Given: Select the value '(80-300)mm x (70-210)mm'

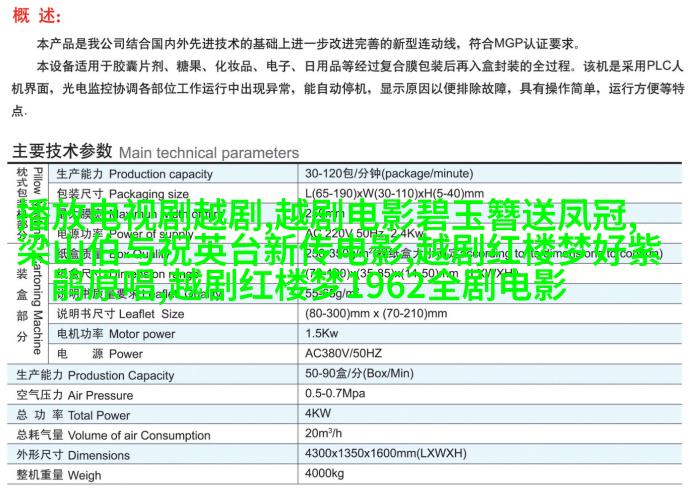Looking at the screenshot, I should pyautogui.click(x=376, y=313).
